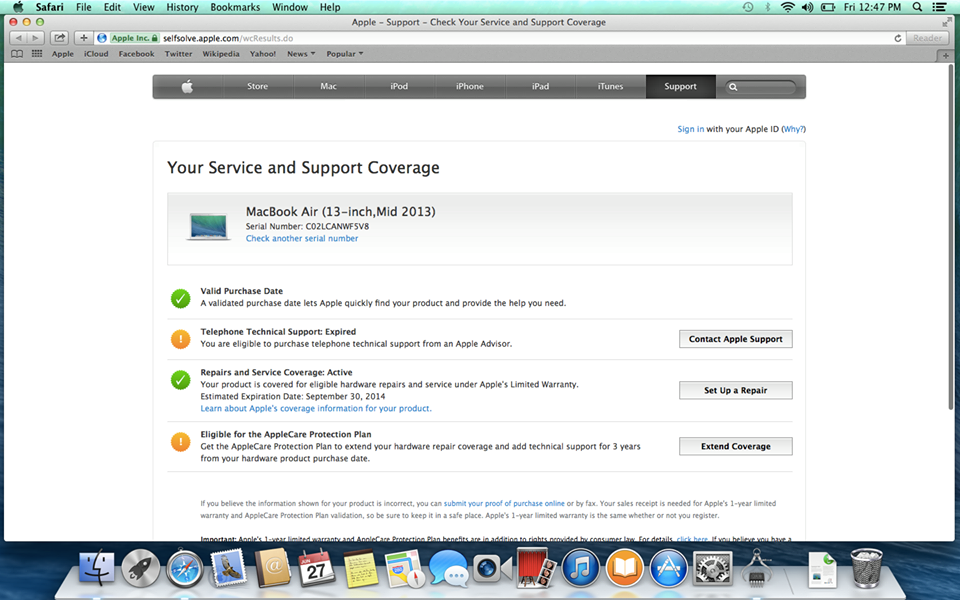Focus the Apple site search field

761,87
